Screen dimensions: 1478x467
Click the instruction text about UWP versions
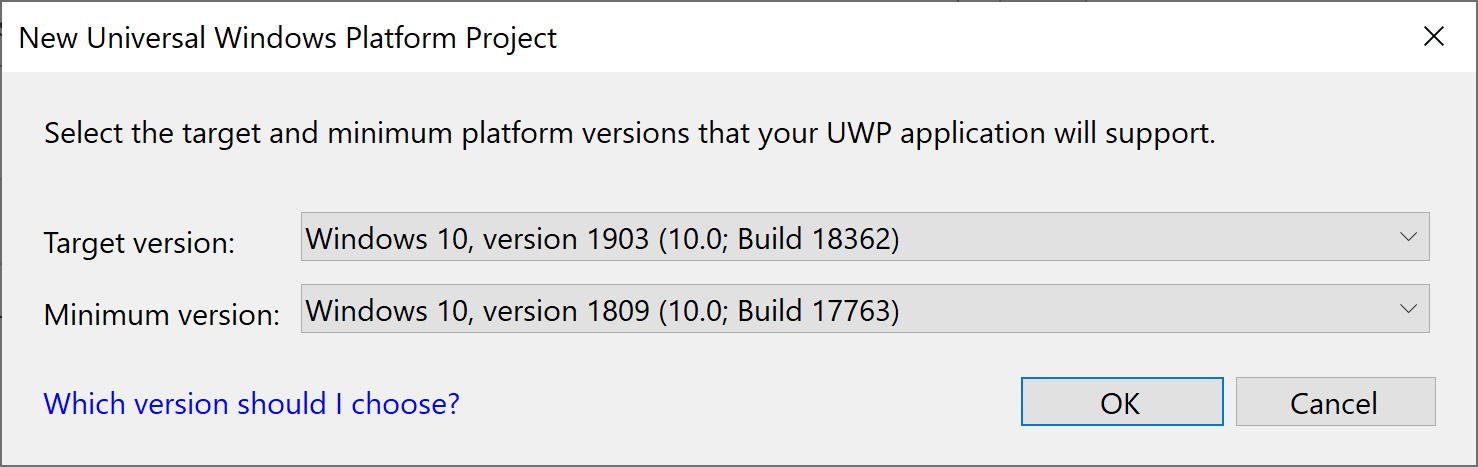point(629,133)
